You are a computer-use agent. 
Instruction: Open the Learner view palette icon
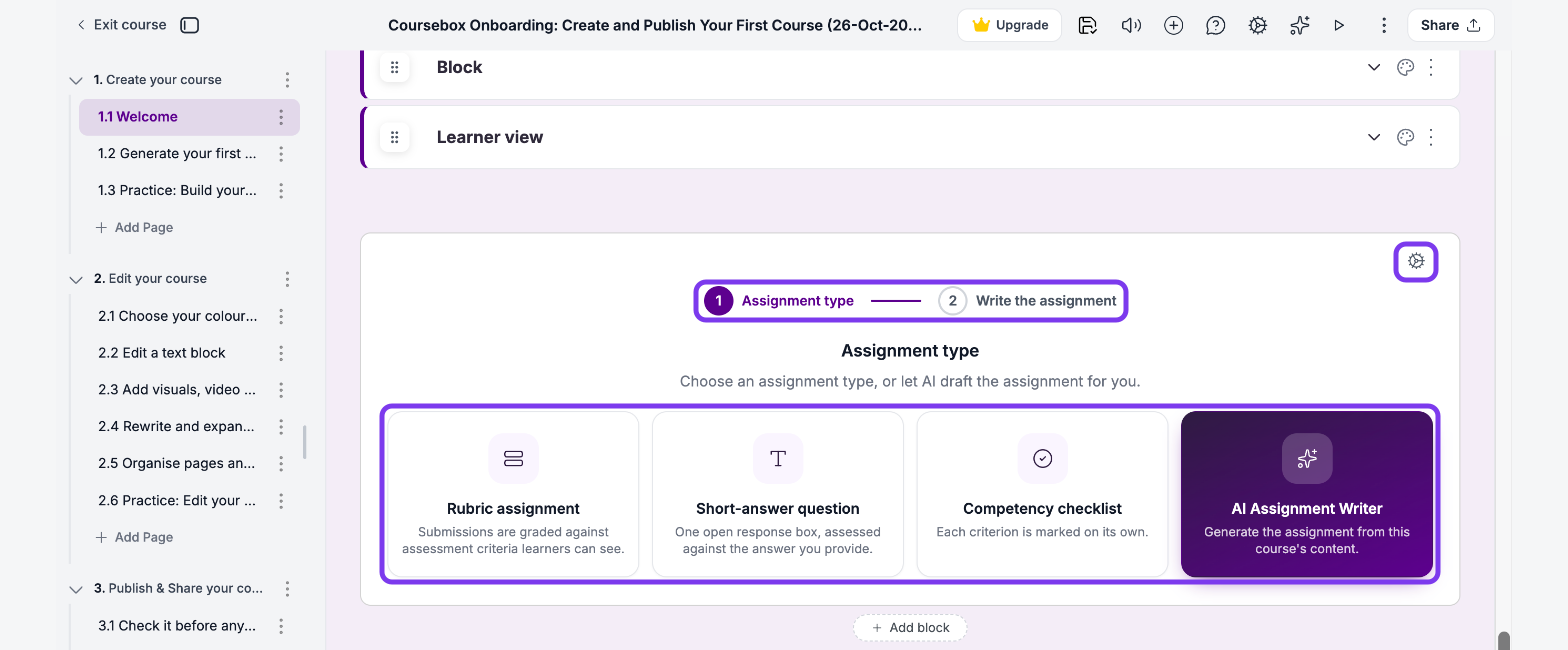pyautogui.click(x=1405, y=137)
